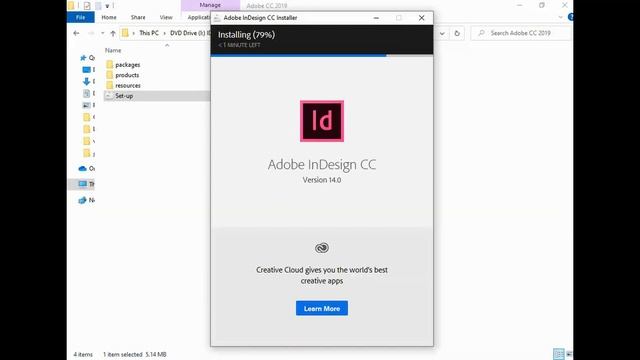Click the Search Adobe CC 2019 field
Screen dimensions: 640x360
(520, 33)
